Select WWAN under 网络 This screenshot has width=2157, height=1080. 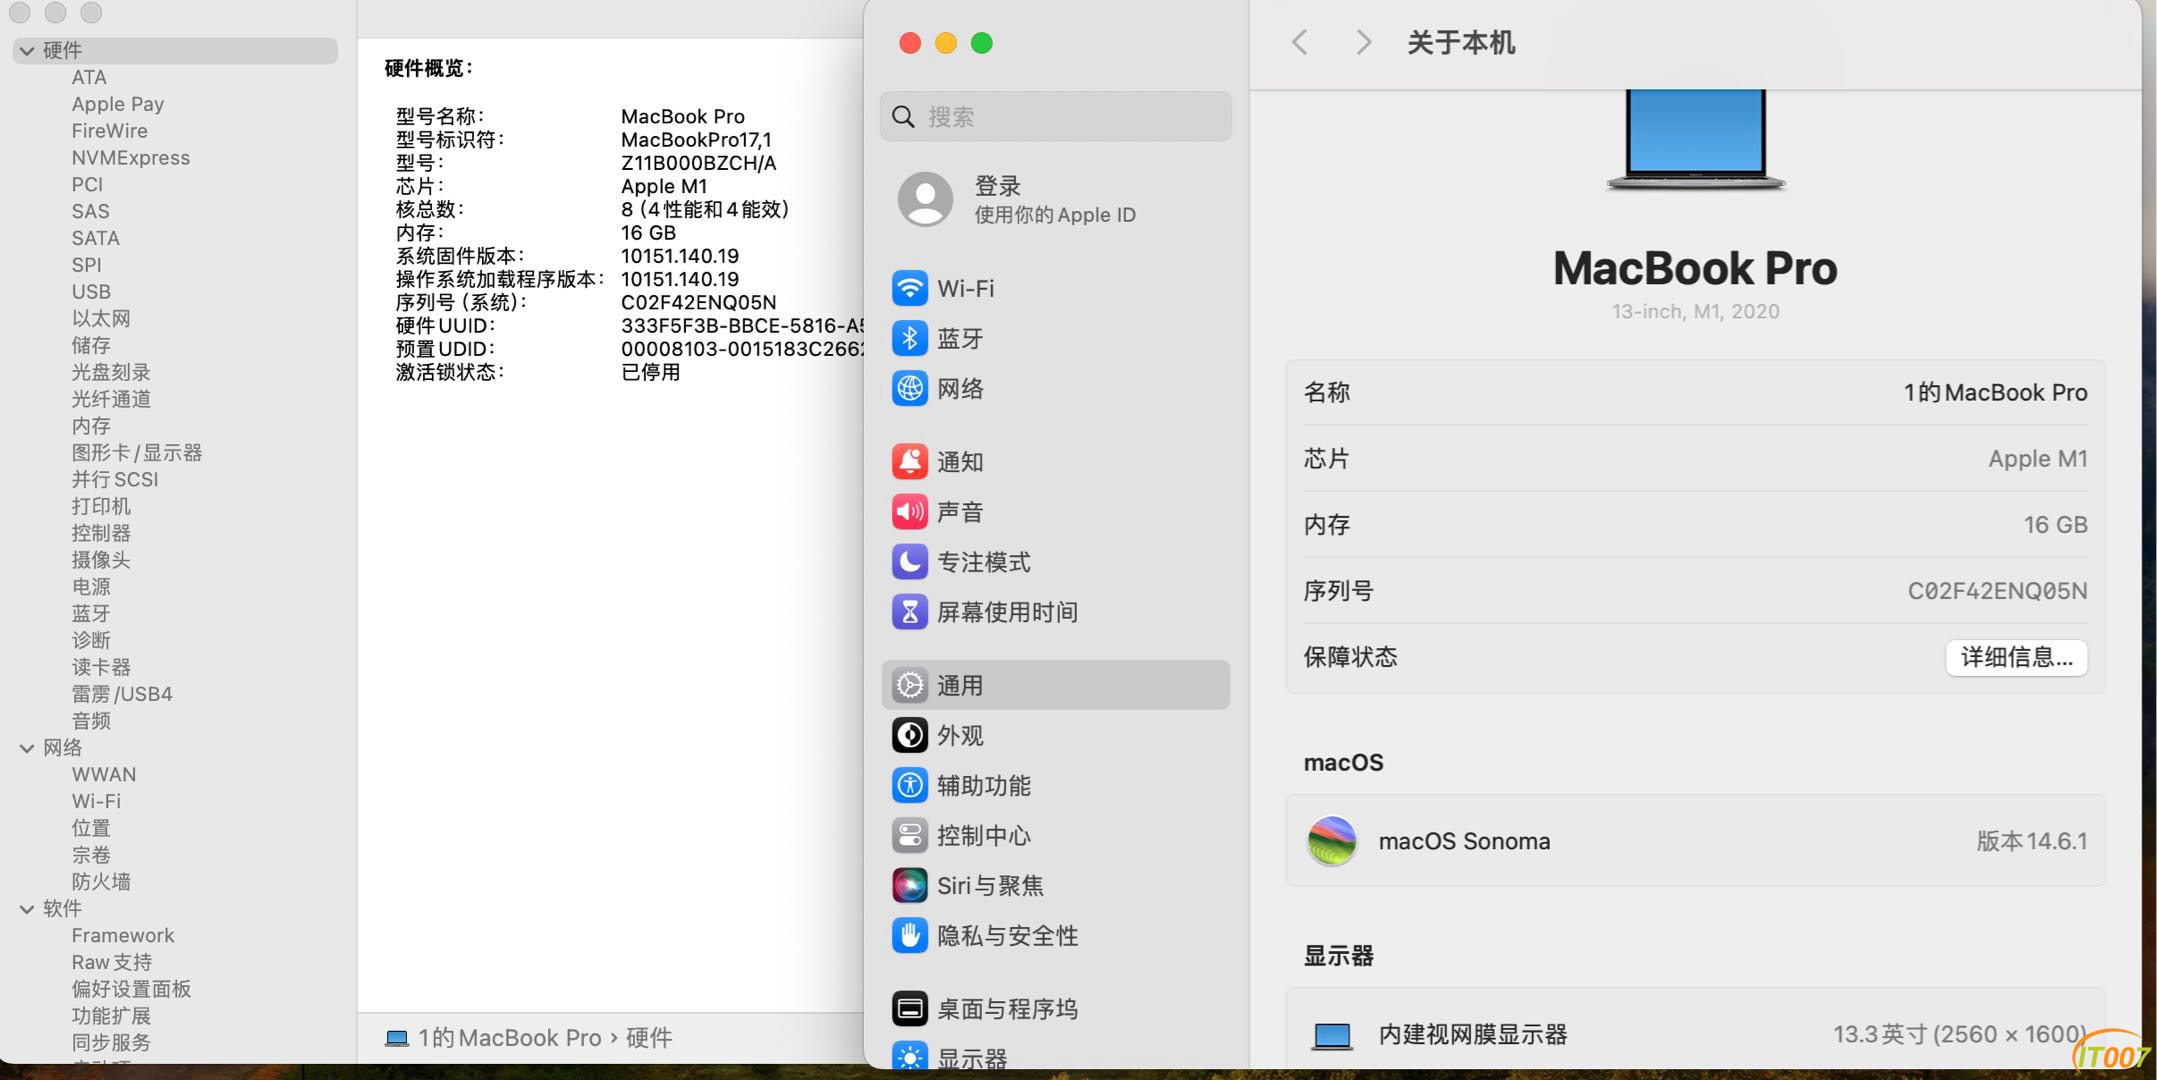[104, 775]
